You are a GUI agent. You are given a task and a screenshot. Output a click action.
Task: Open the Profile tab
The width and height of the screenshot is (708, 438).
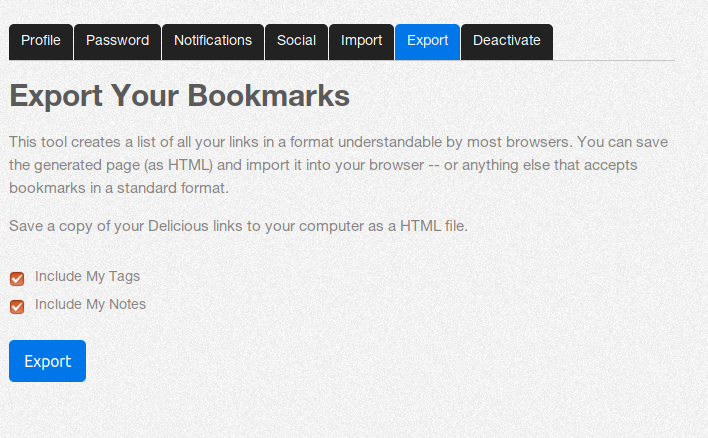coord(41,41)
